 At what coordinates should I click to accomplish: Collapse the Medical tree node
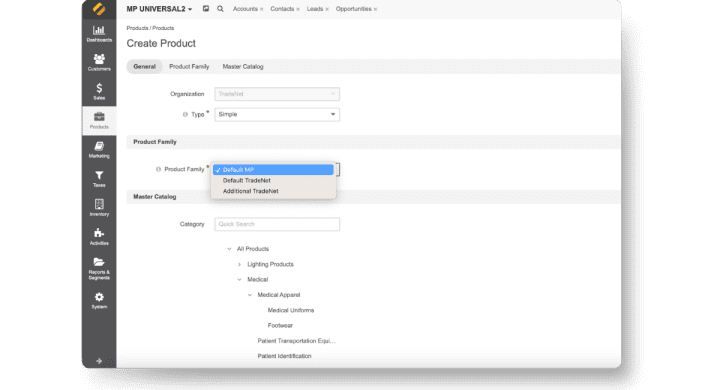point(239,280)
